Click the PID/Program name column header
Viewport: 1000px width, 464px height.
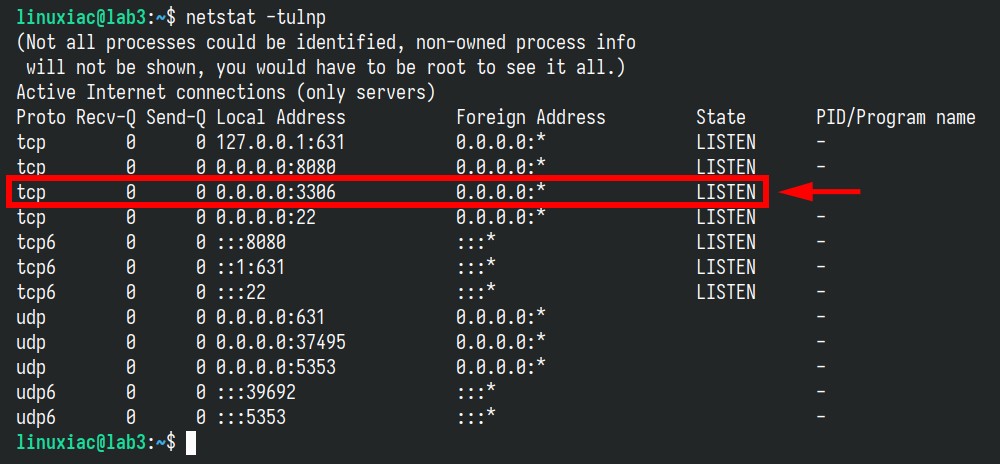(x=895, y=118)
